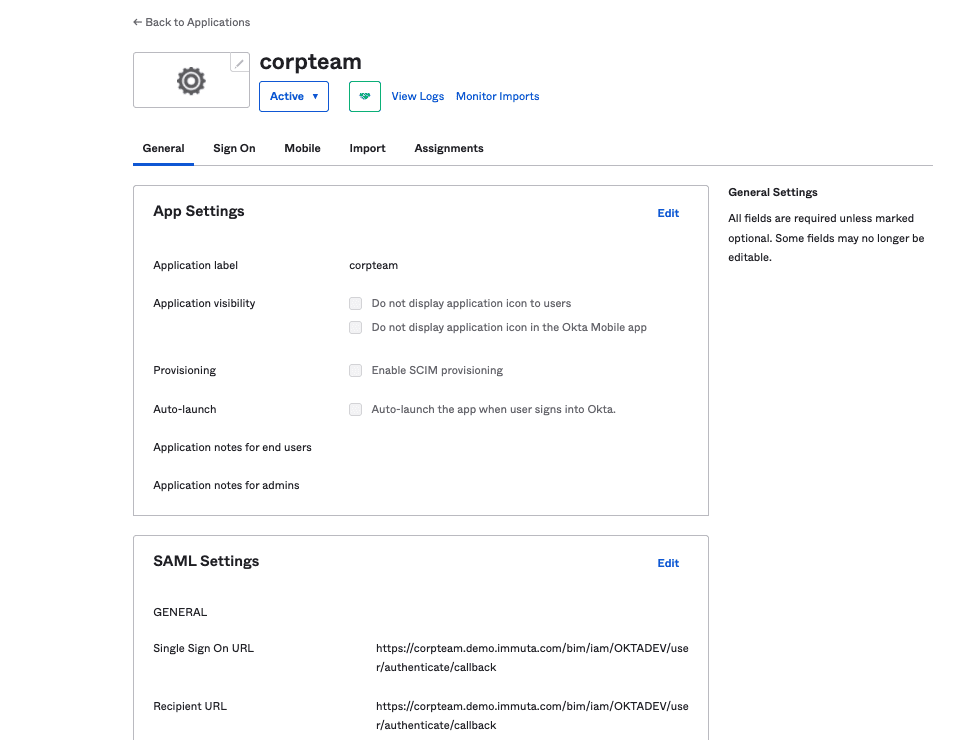The height and width of the screenshot is (740, 968).
Task: Click the SAML Settings heading
Action: [206, 561]
